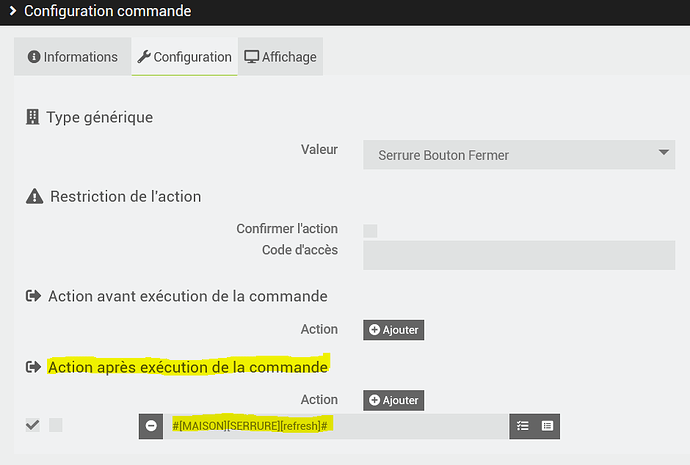This screenshot has height=465, width=690.
Task: Click the Configuration commande title text
Action: 108,11
